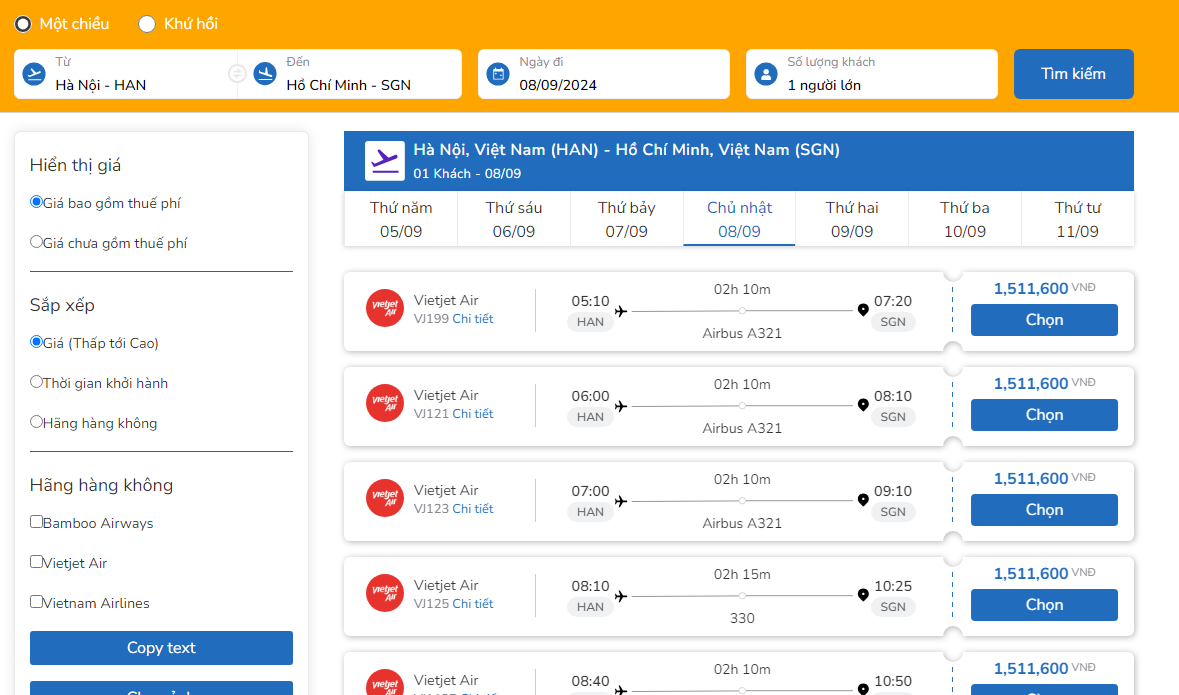This screenshot has width=1179, height=695.
Task: Click the 1,511,600 VNĐ price of VJ123
Action: click(x=1044, y=478)
